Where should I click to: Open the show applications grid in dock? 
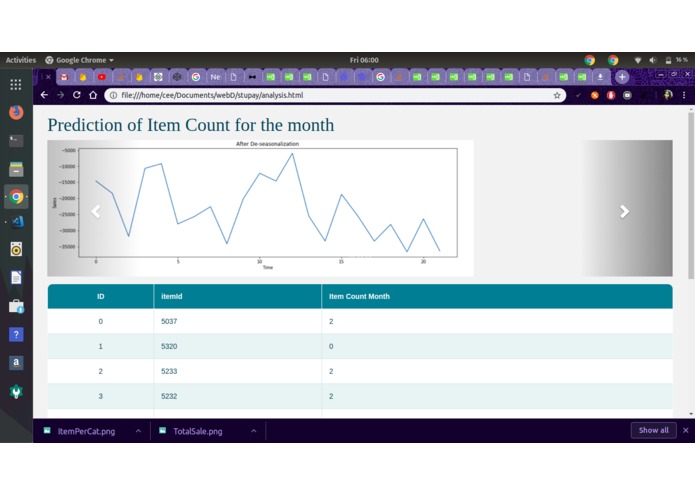click(x=16, y=85)
